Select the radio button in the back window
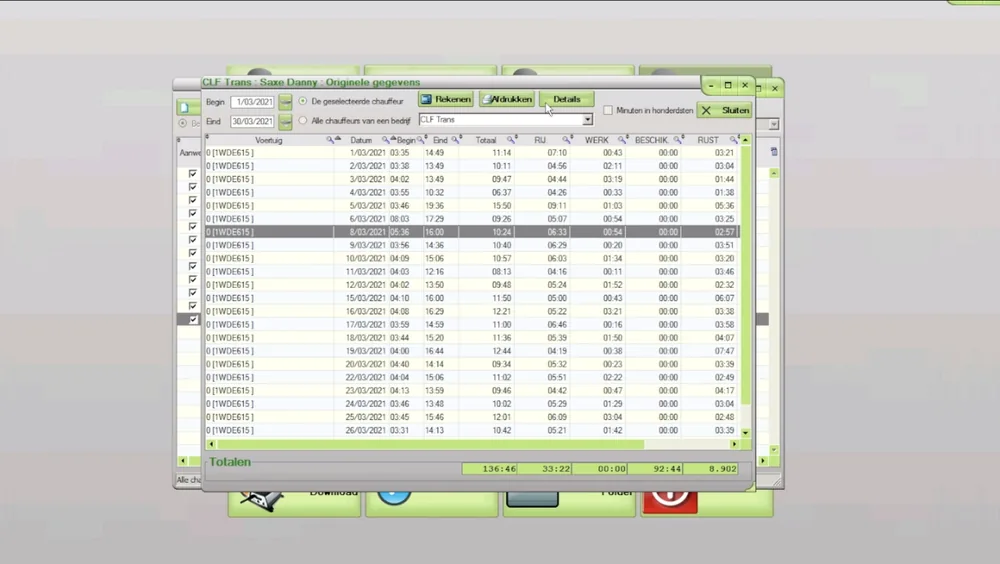 coord(182,123)
